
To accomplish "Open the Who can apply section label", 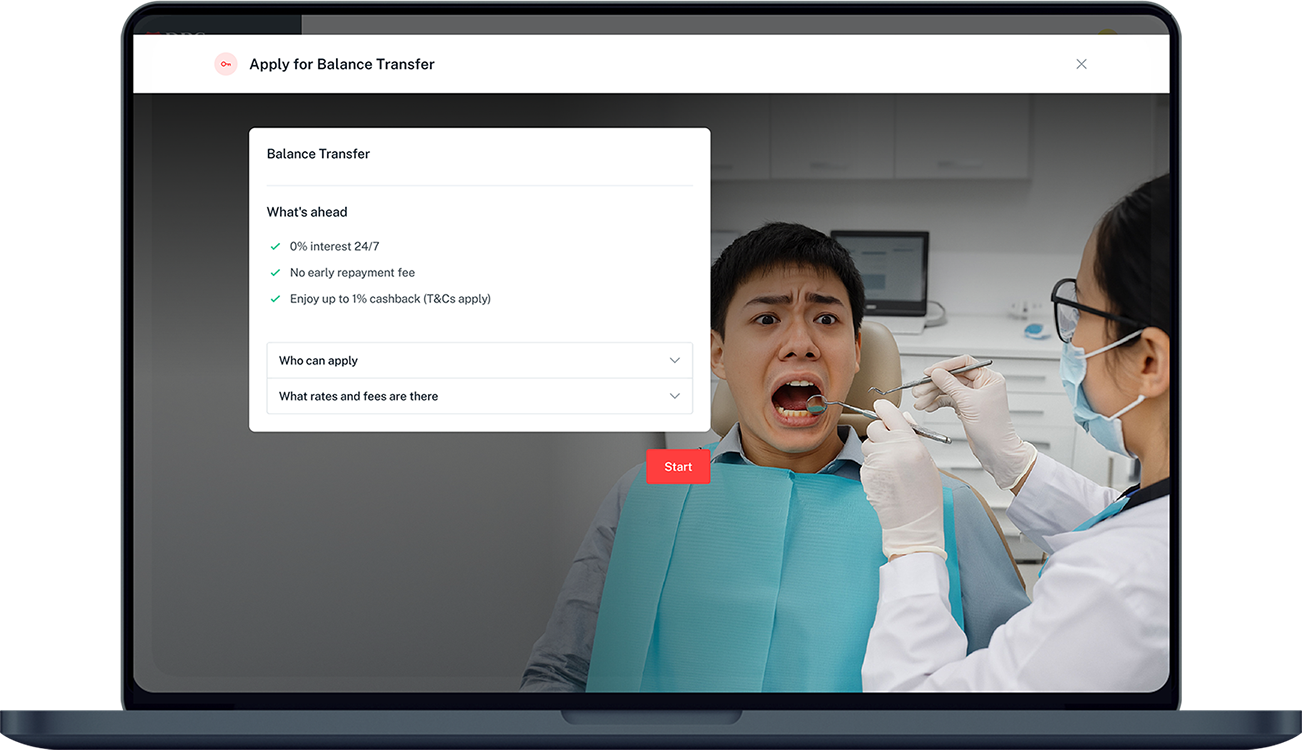I will click(318, 361).
